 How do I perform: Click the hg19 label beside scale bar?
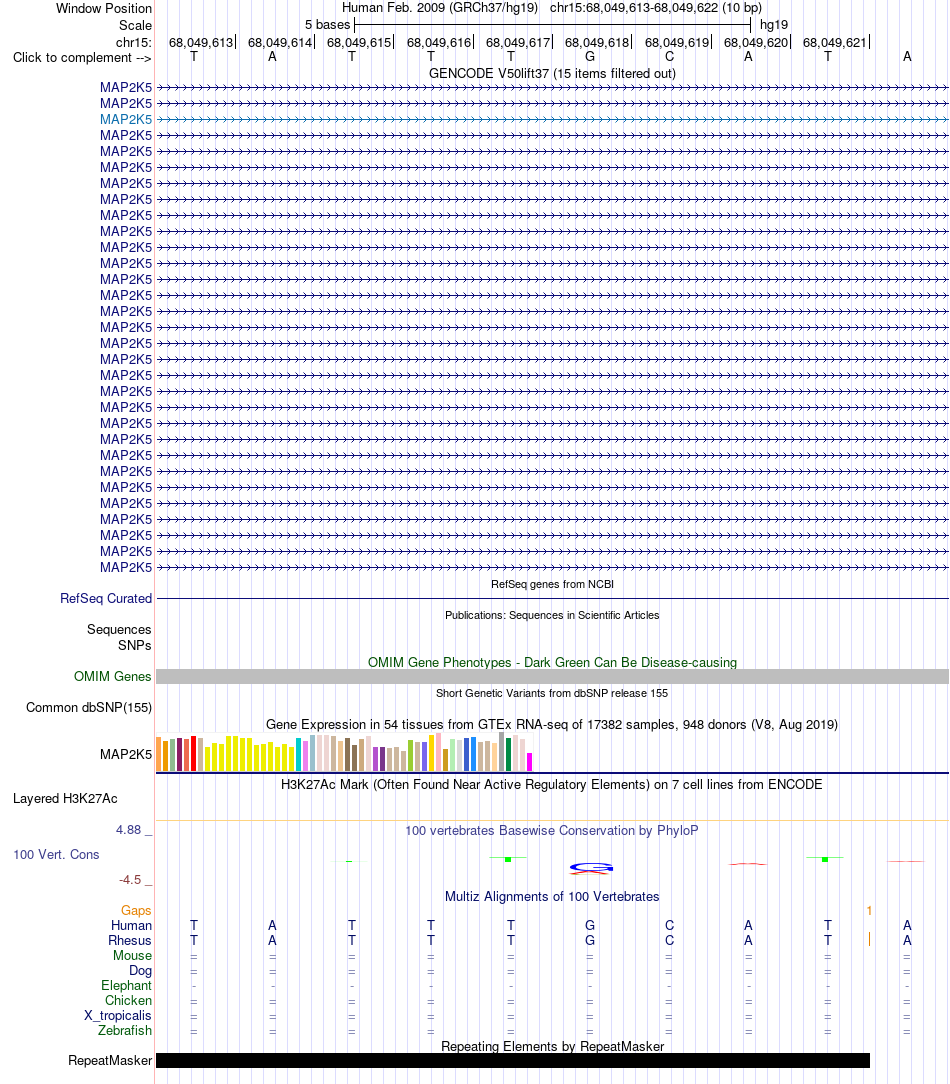[774, 25]
